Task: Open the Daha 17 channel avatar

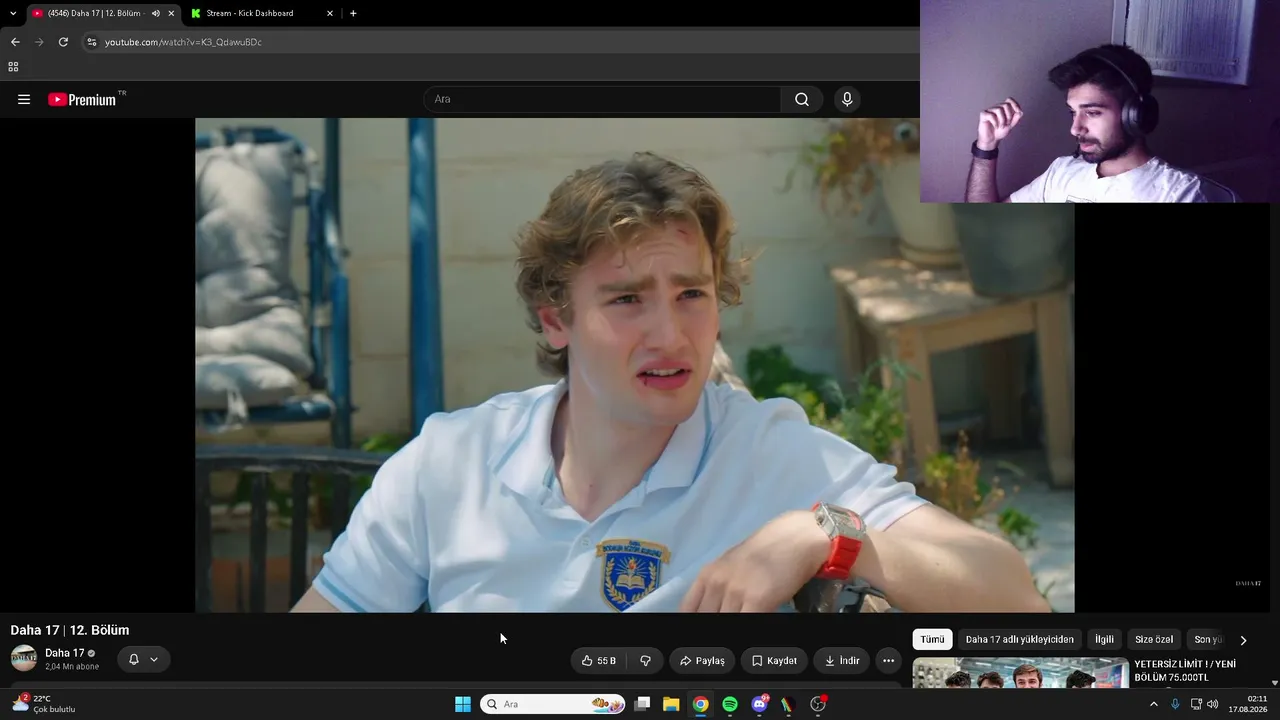Action: click(x=24, y=658)
